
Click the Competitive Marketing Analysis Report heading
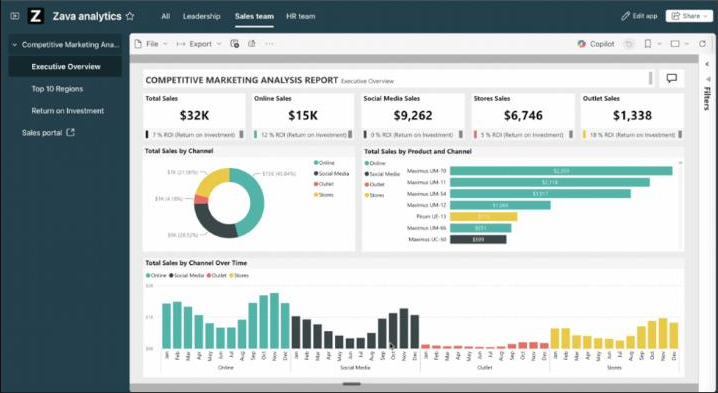click(242, 80)
